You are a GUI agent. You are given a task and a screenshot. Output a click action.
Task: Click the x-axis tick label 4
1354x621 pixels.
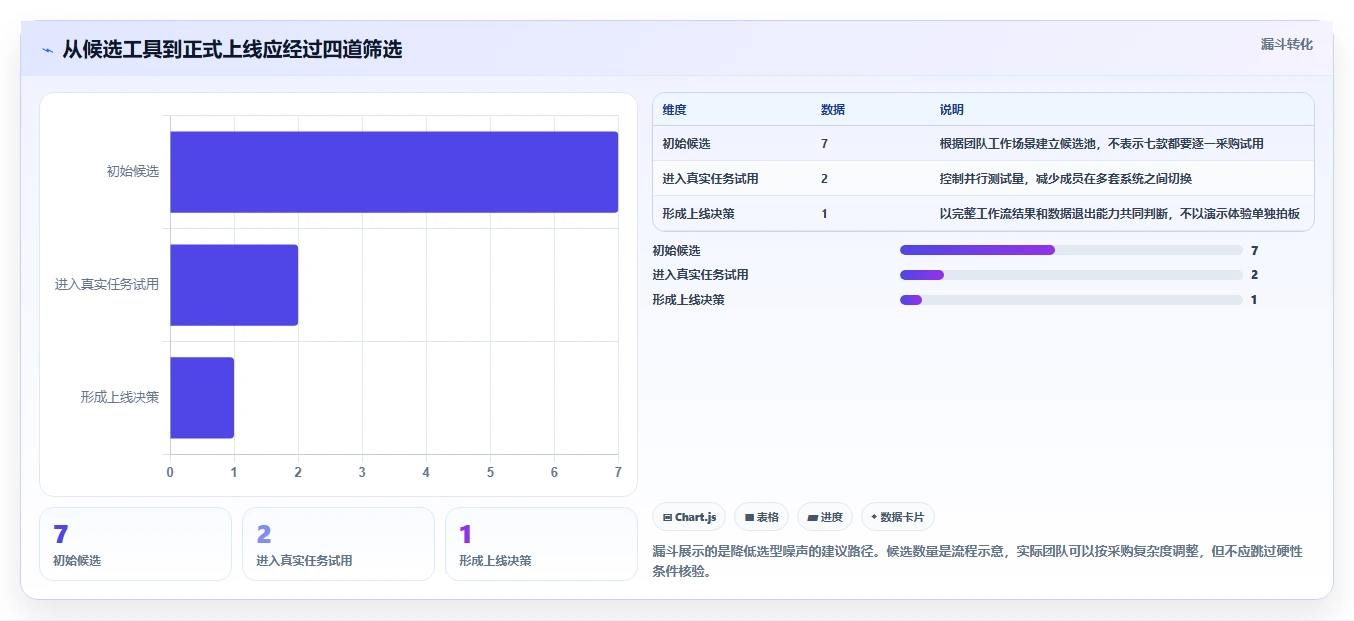point(426,472)
